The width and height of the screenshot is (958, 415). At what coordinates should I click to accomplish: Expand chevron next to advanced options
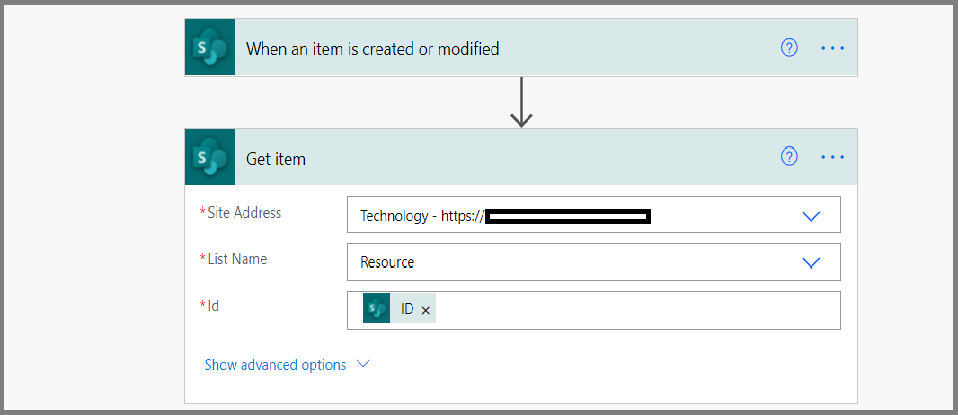pyautogui.click(x=363, y=364)
